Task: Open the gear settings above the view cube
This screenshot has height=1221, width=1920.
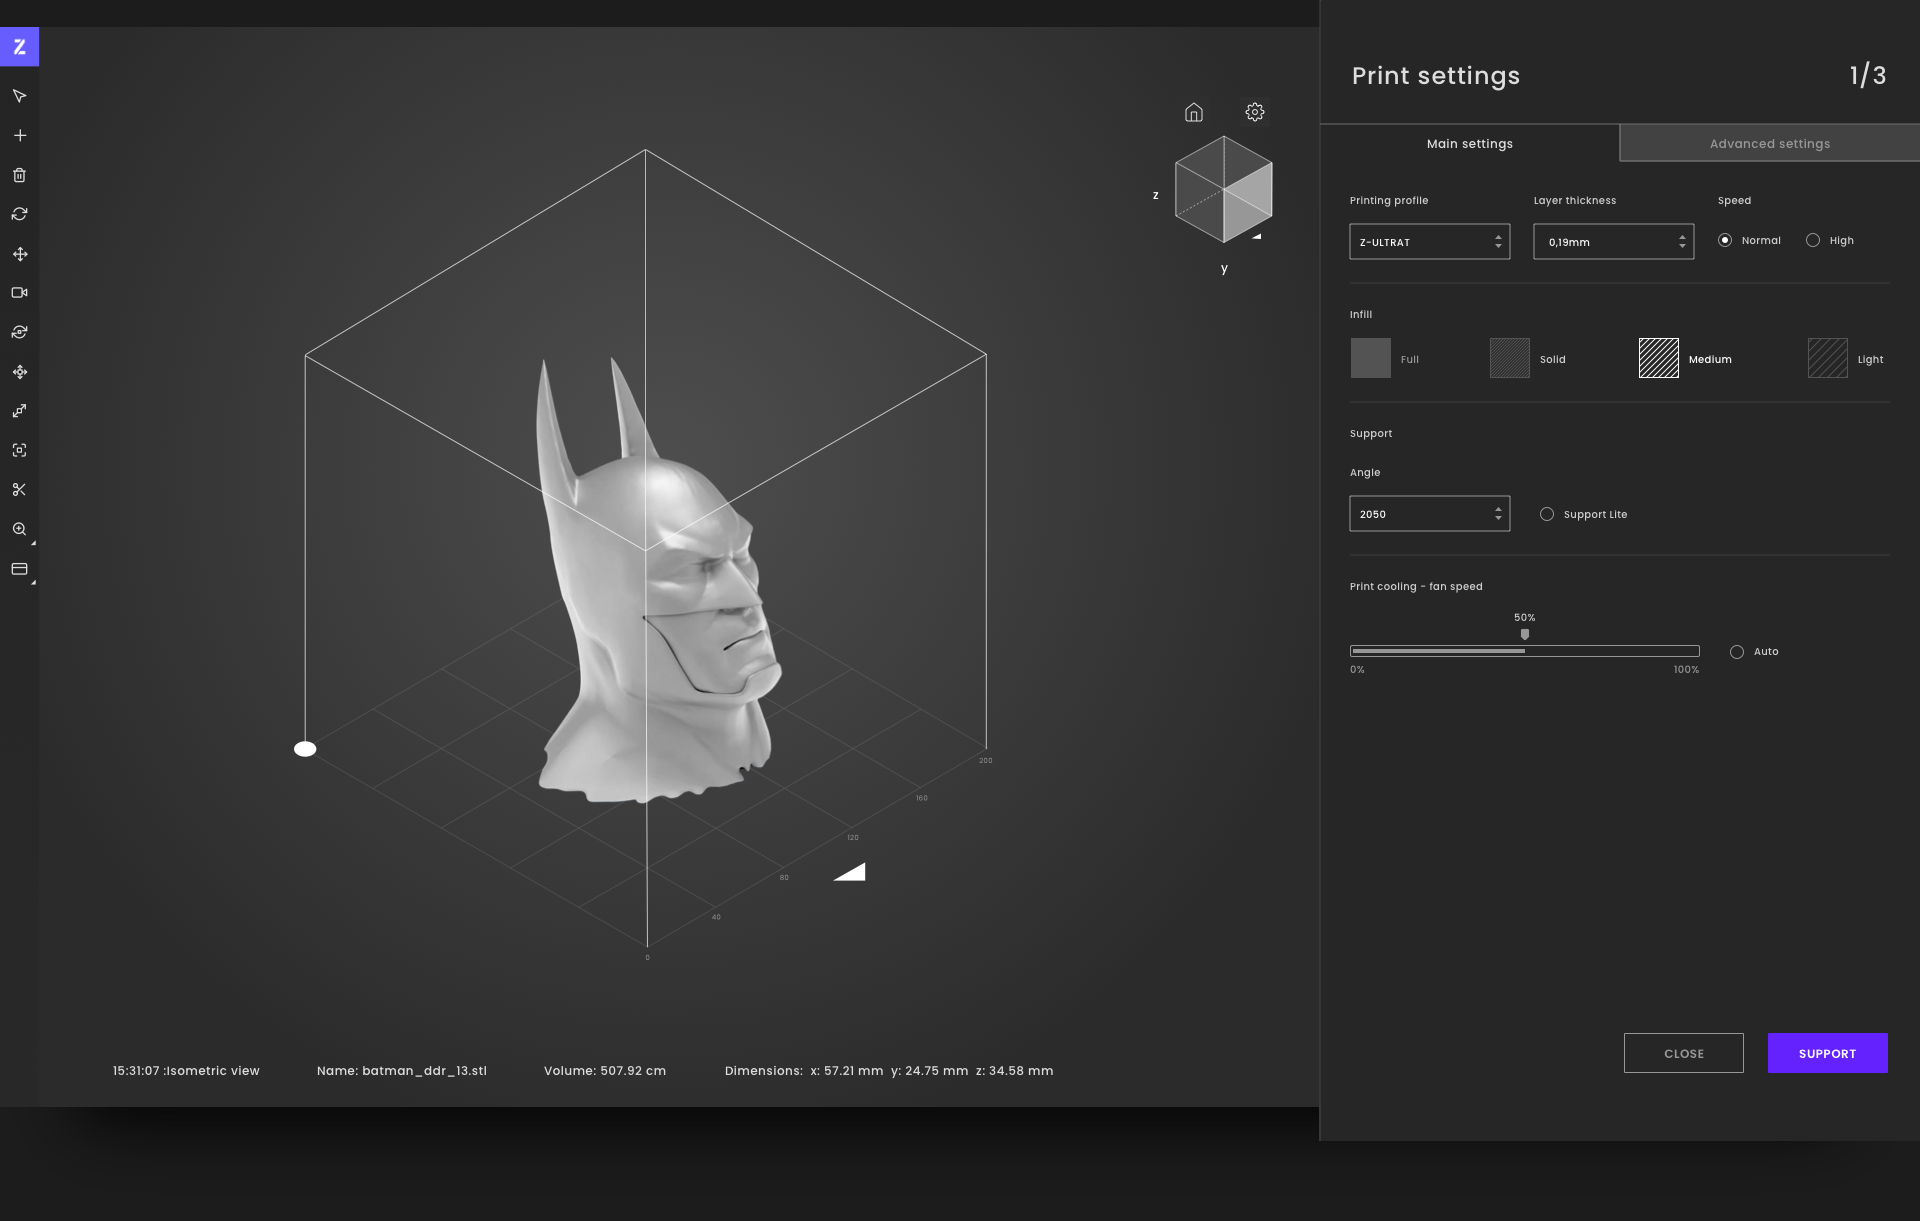Action: pyautogui.click(x=1254, y=112)
